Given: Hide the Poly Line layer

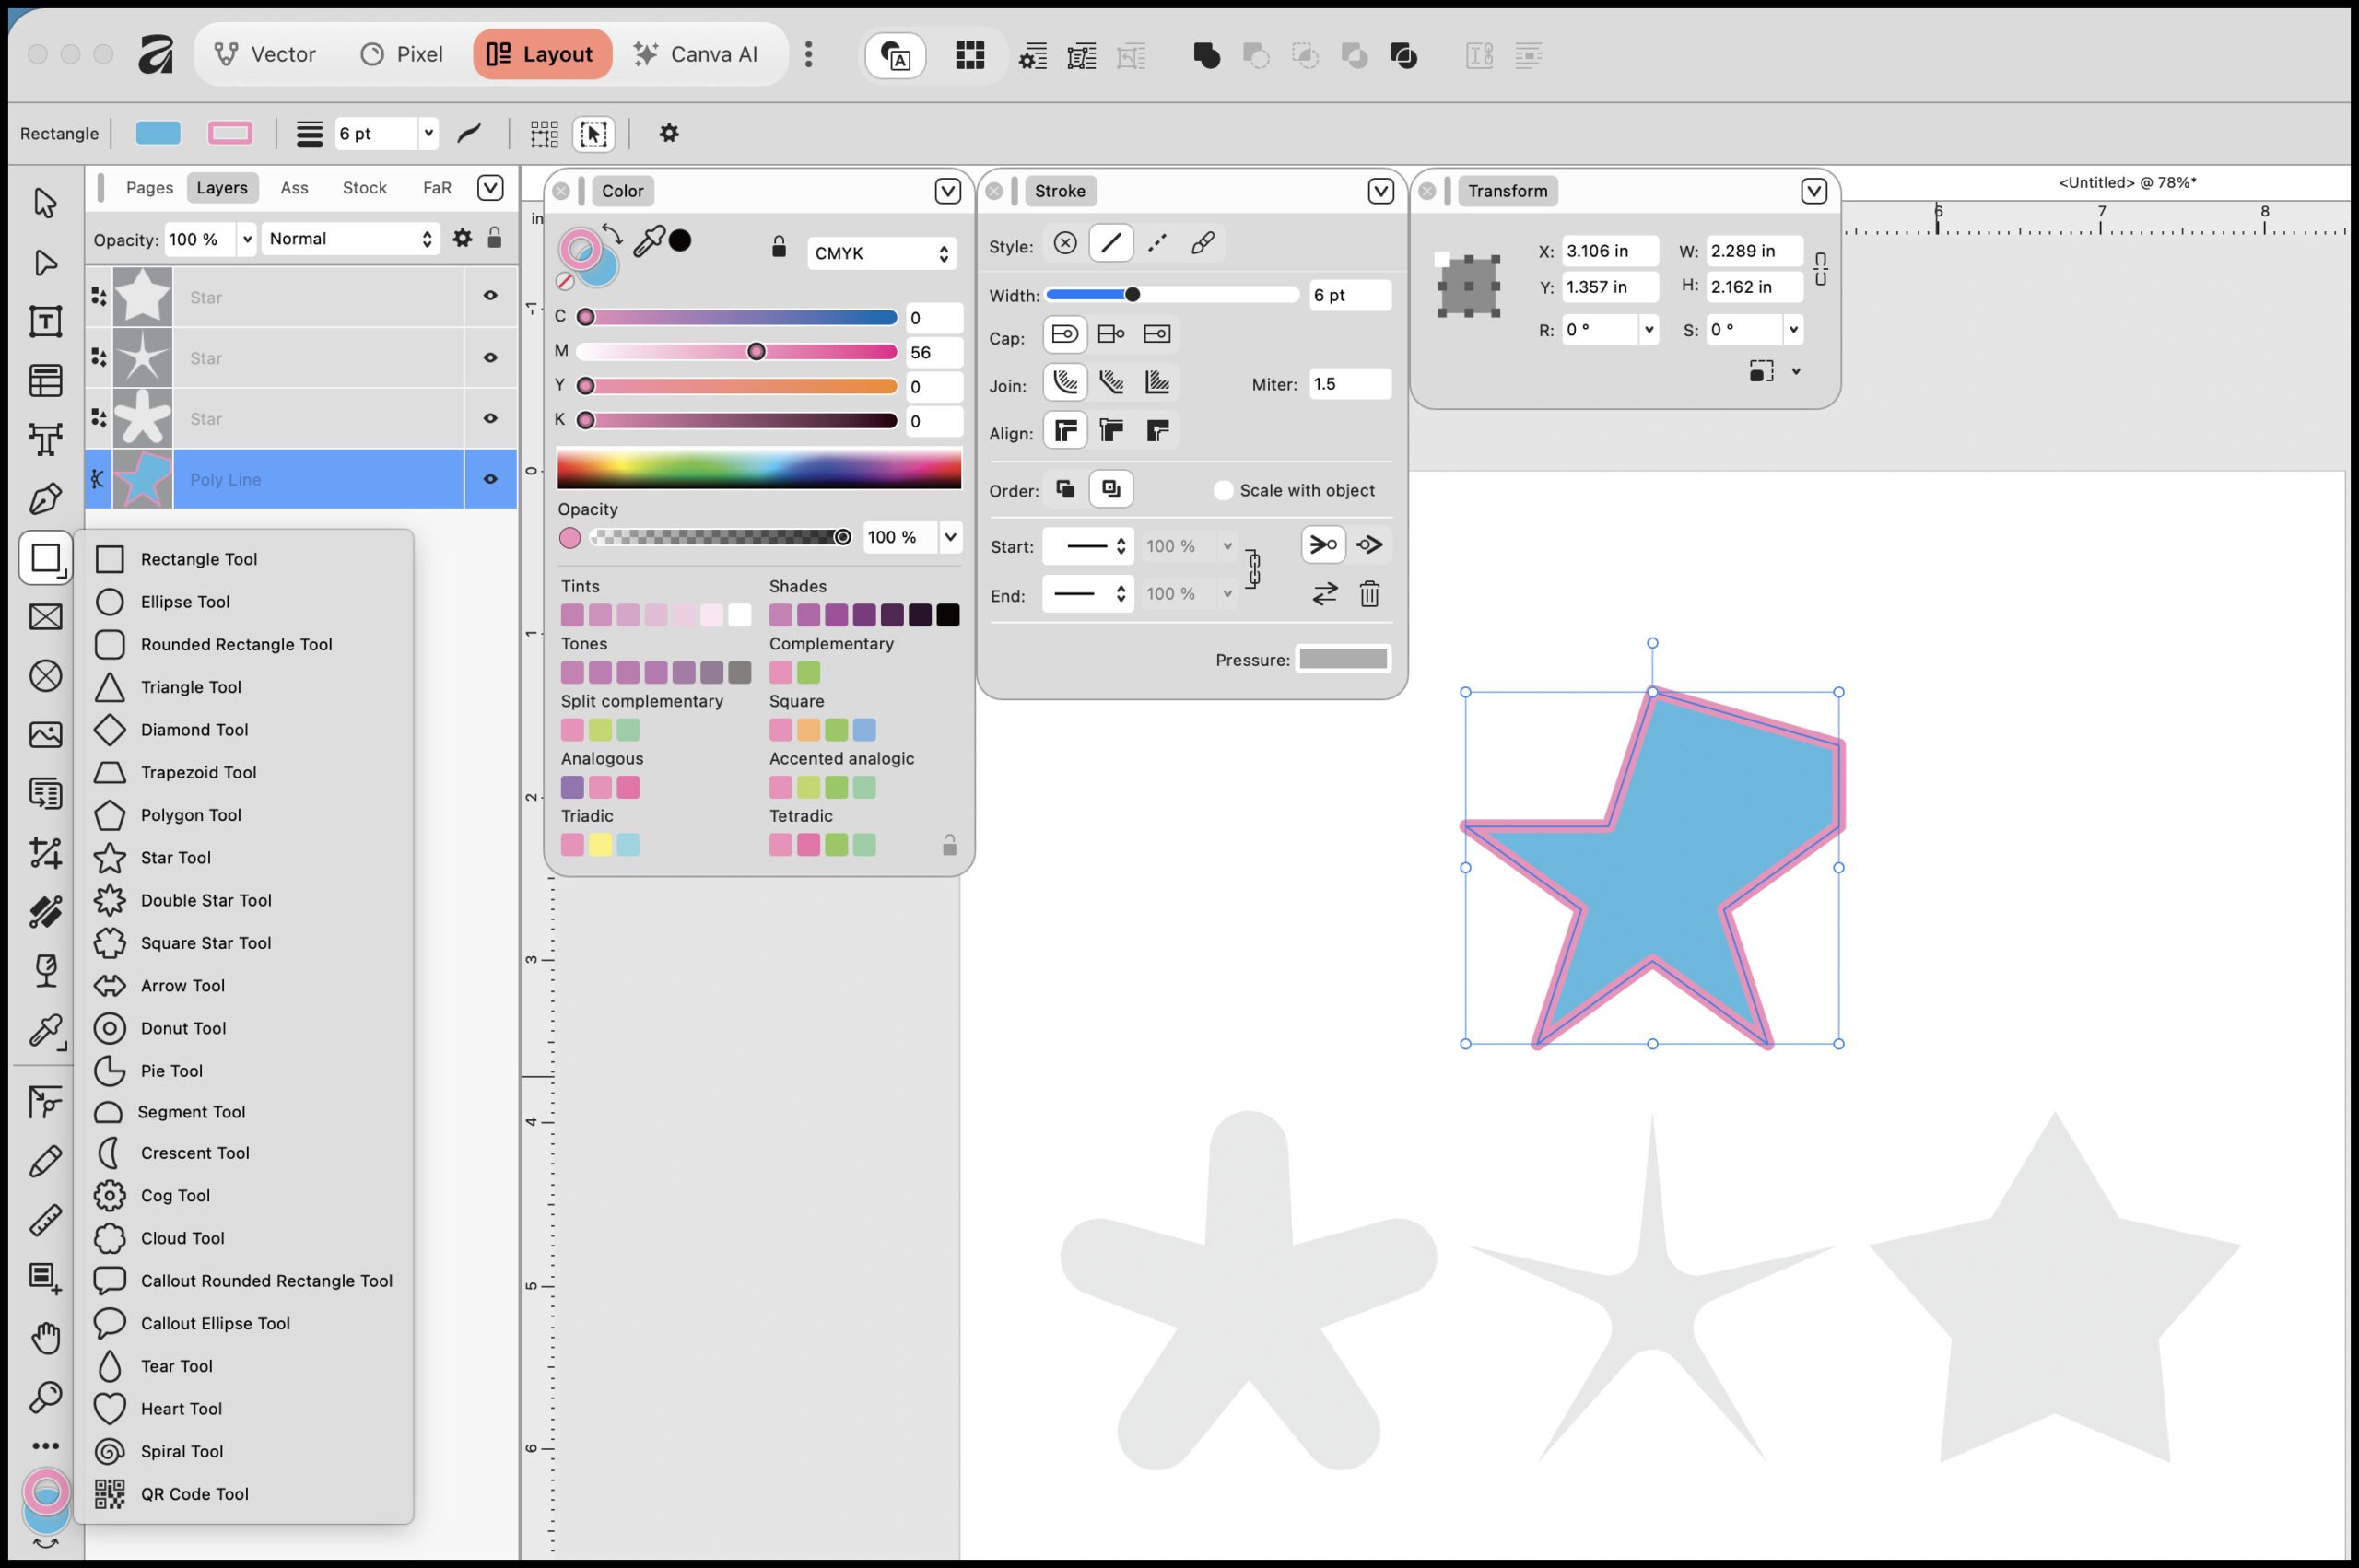Looking at the screenshot, I should [x=490, y=479].
